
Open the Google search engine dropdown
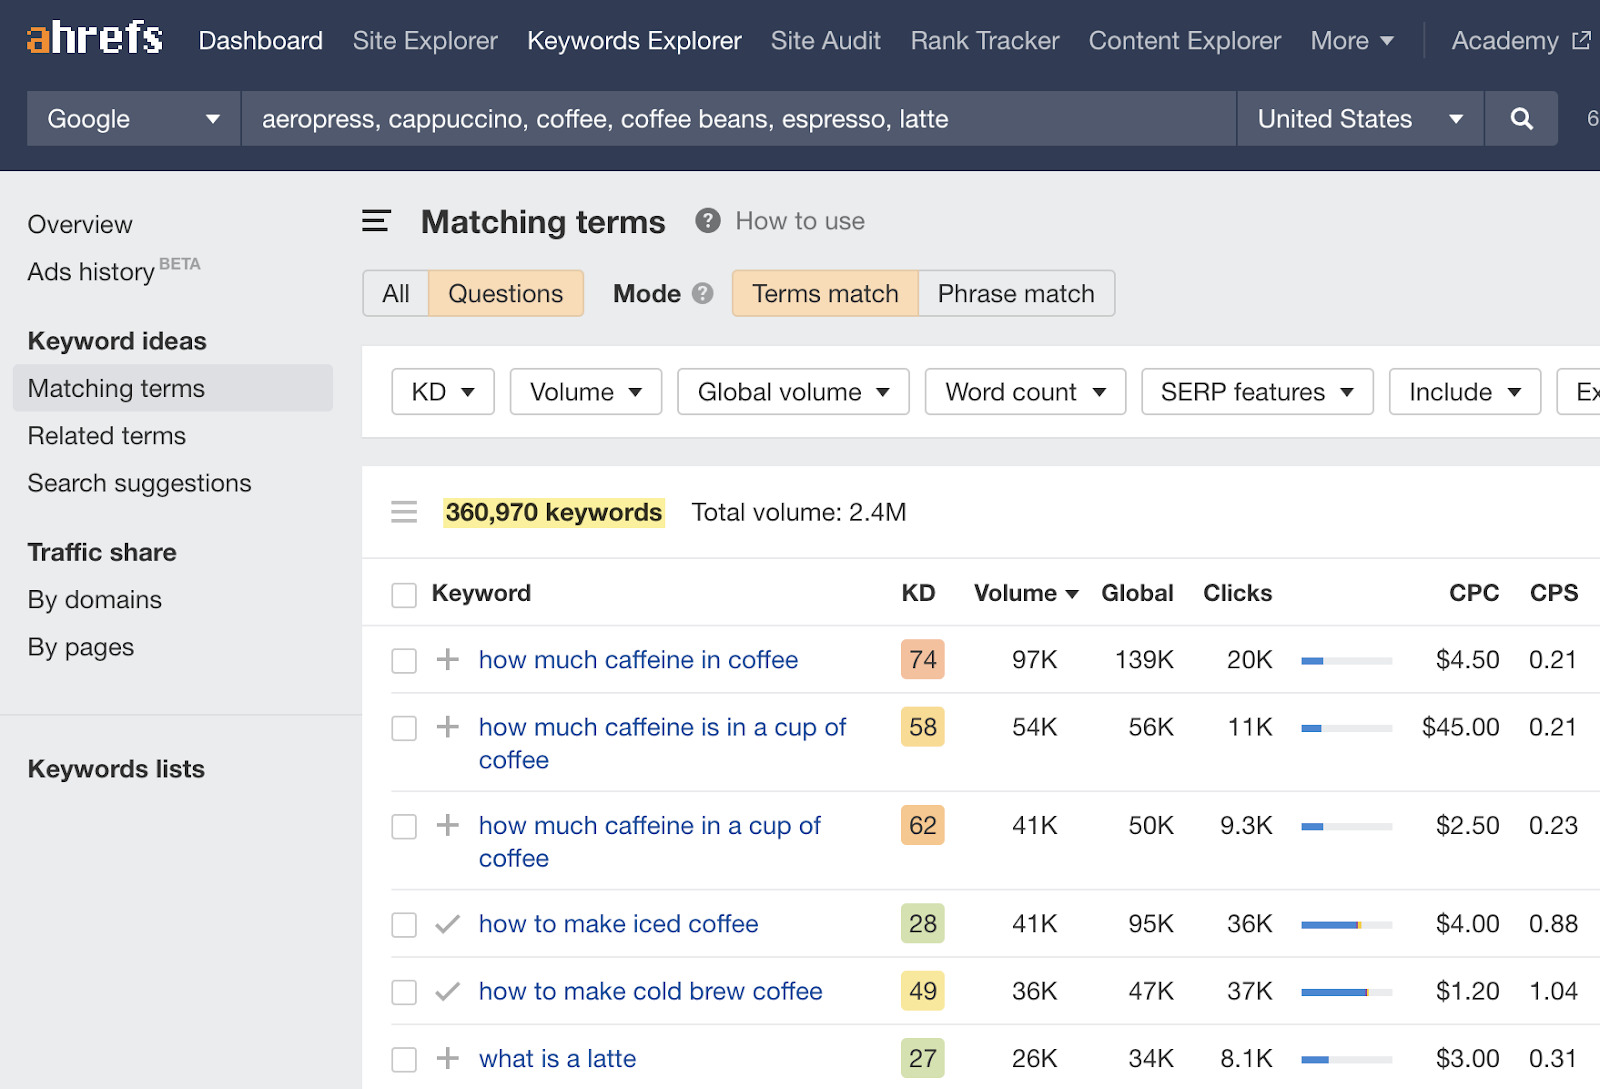[x=133, y=119]
